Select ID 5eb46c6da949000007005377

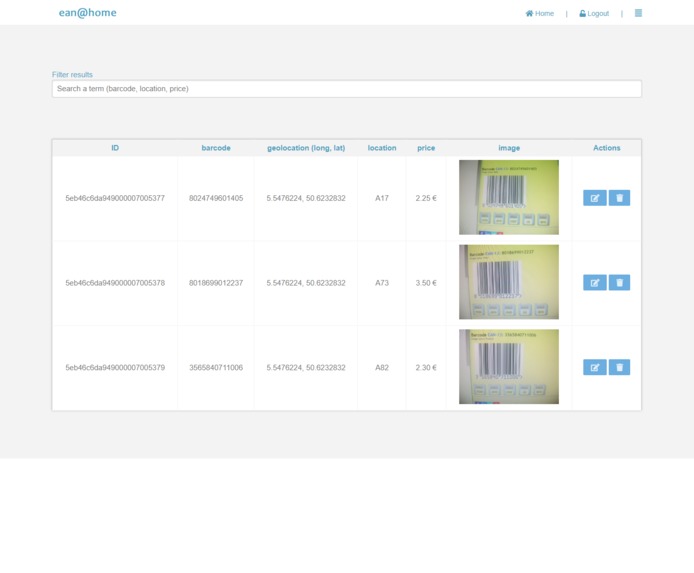115,198
